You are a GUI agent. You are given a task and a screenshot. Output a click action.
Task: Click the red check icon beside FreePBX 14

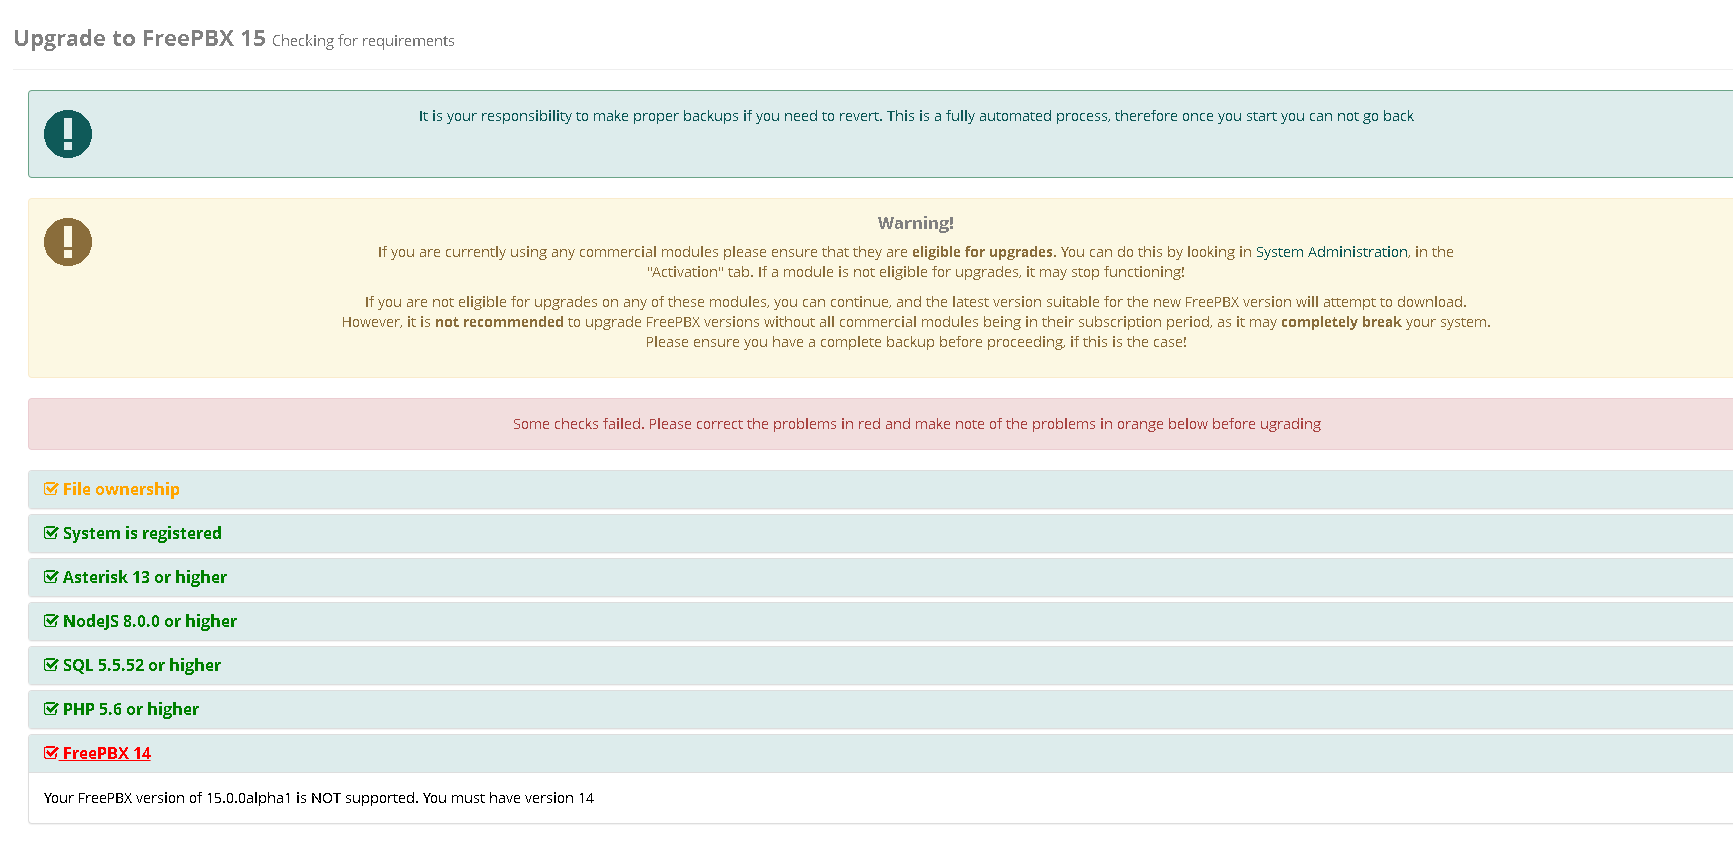coord(51,753)
